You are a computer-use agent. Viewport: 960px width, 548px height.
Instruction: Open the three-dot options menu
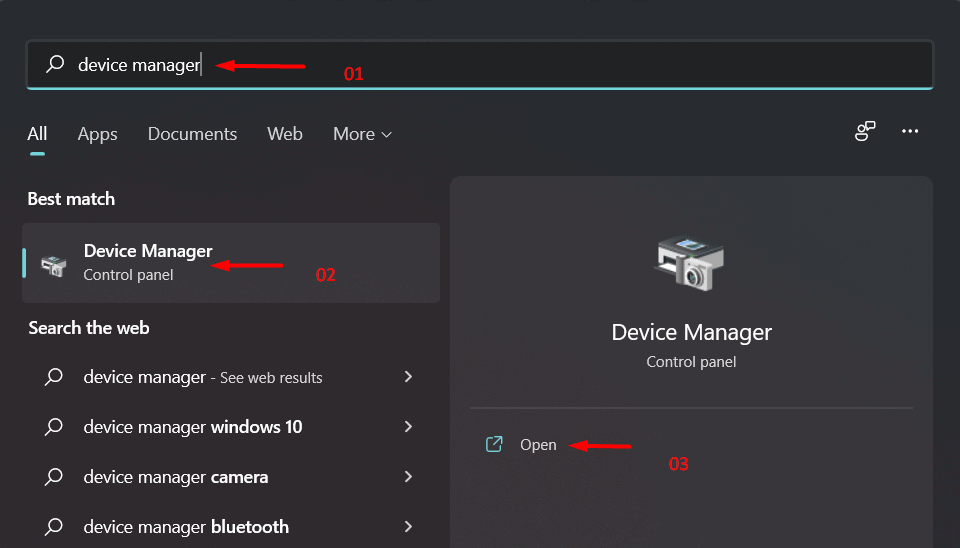coord(910,132)
